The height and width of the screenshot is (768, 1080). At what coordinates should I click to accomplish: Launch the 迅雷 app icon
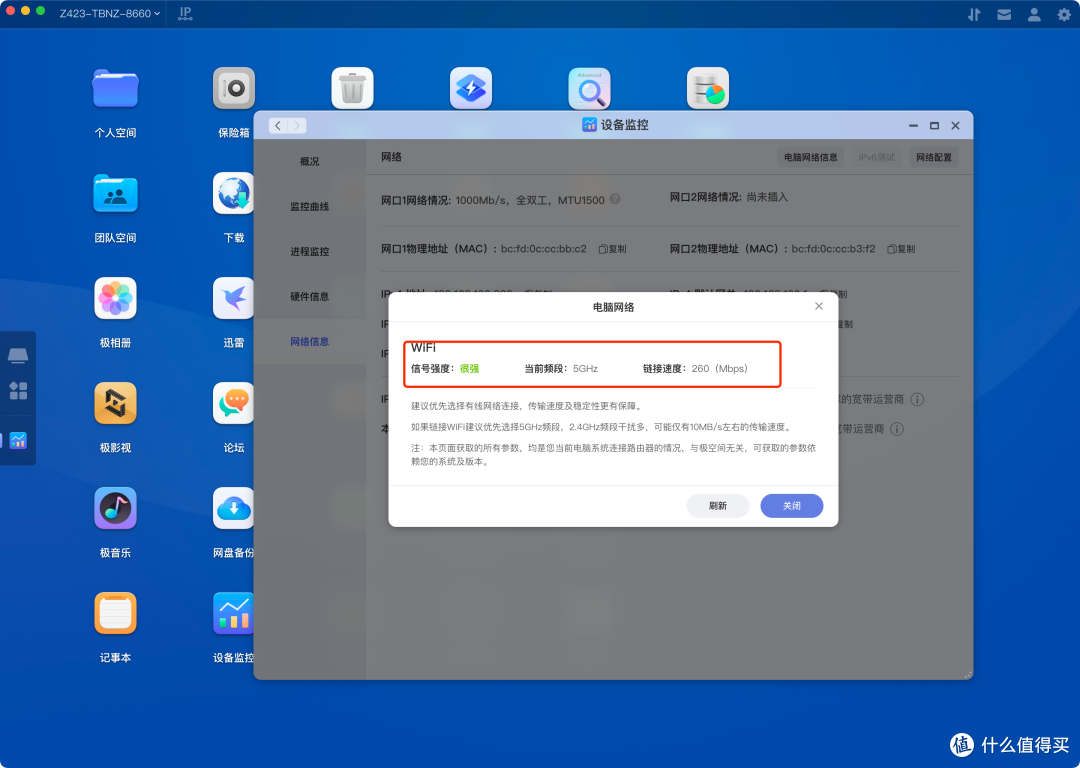[233, 298]
